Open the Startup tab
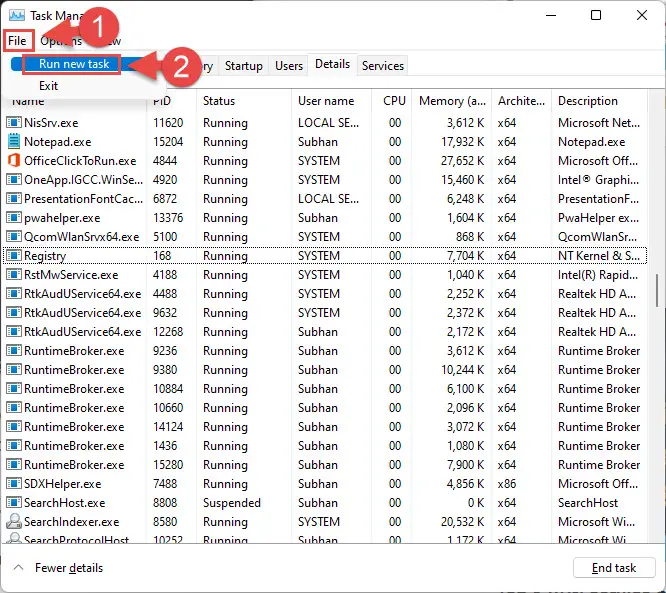Screen dimensions: 666x593 click(244, 66)
